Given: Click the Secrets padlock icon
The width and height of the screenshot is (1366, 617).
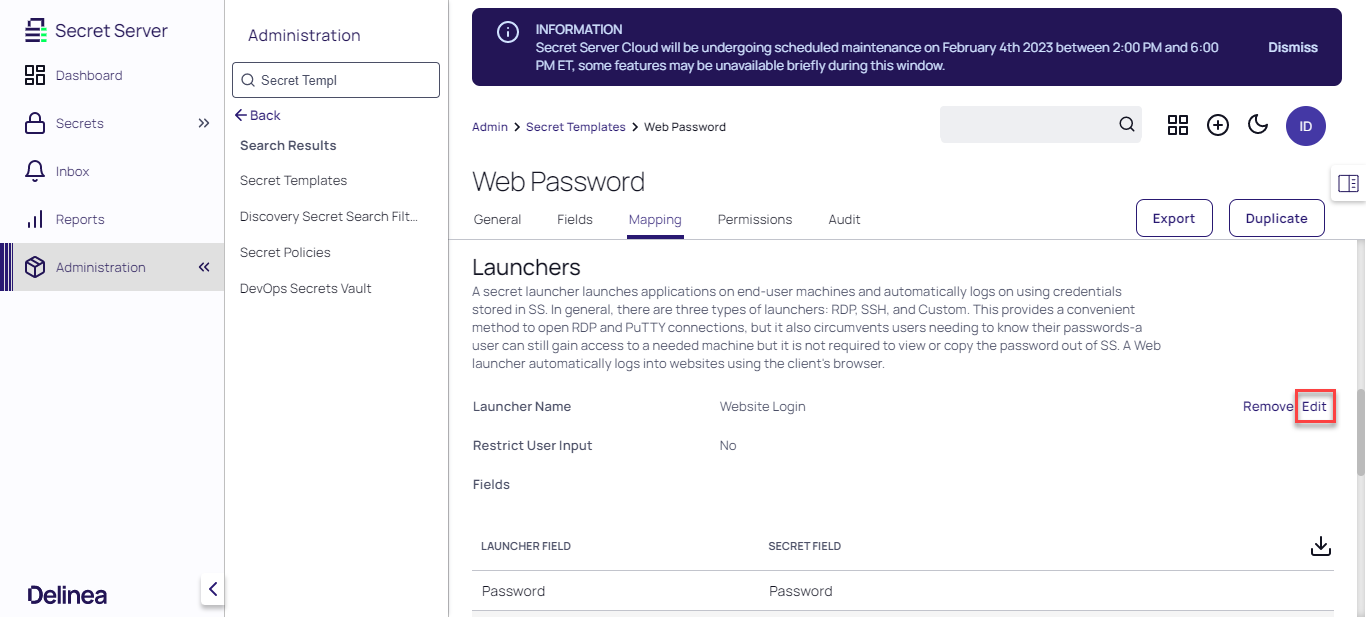Looking at the screenshot, I should 35,124.
